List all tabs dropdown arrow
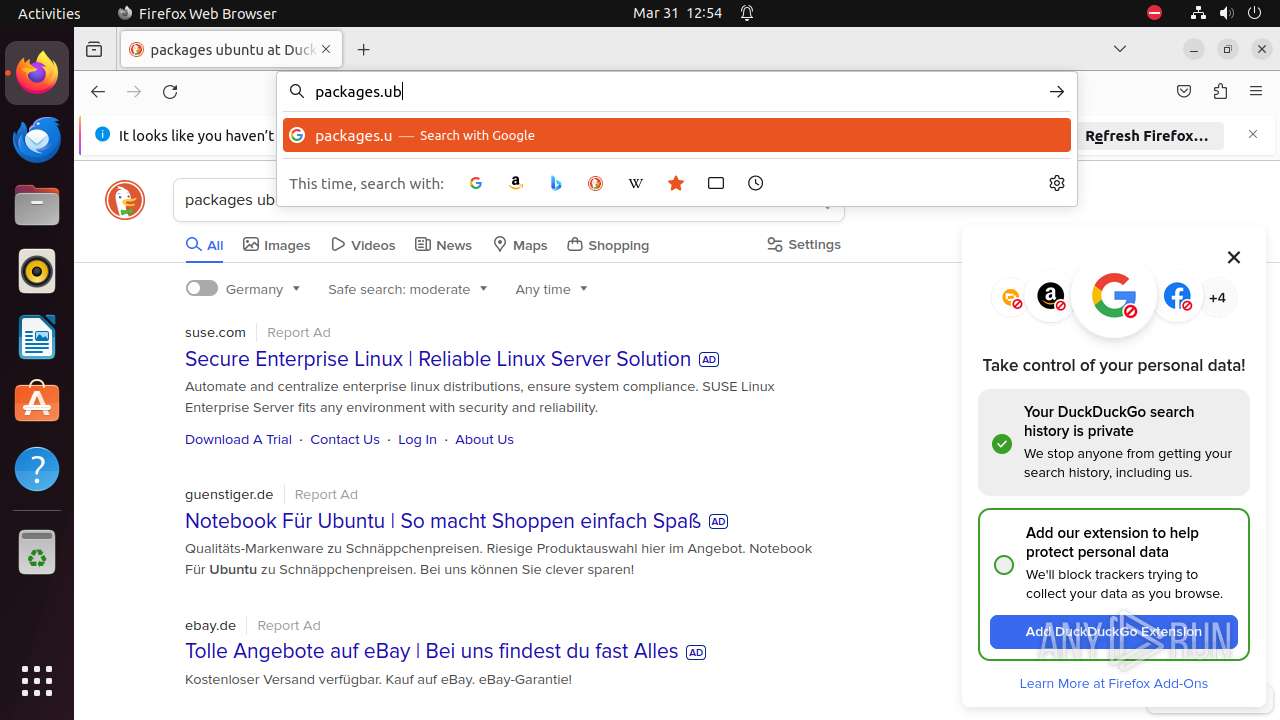The width and height of the screenshot is (1280, 720). click(x=1120, y=49)
